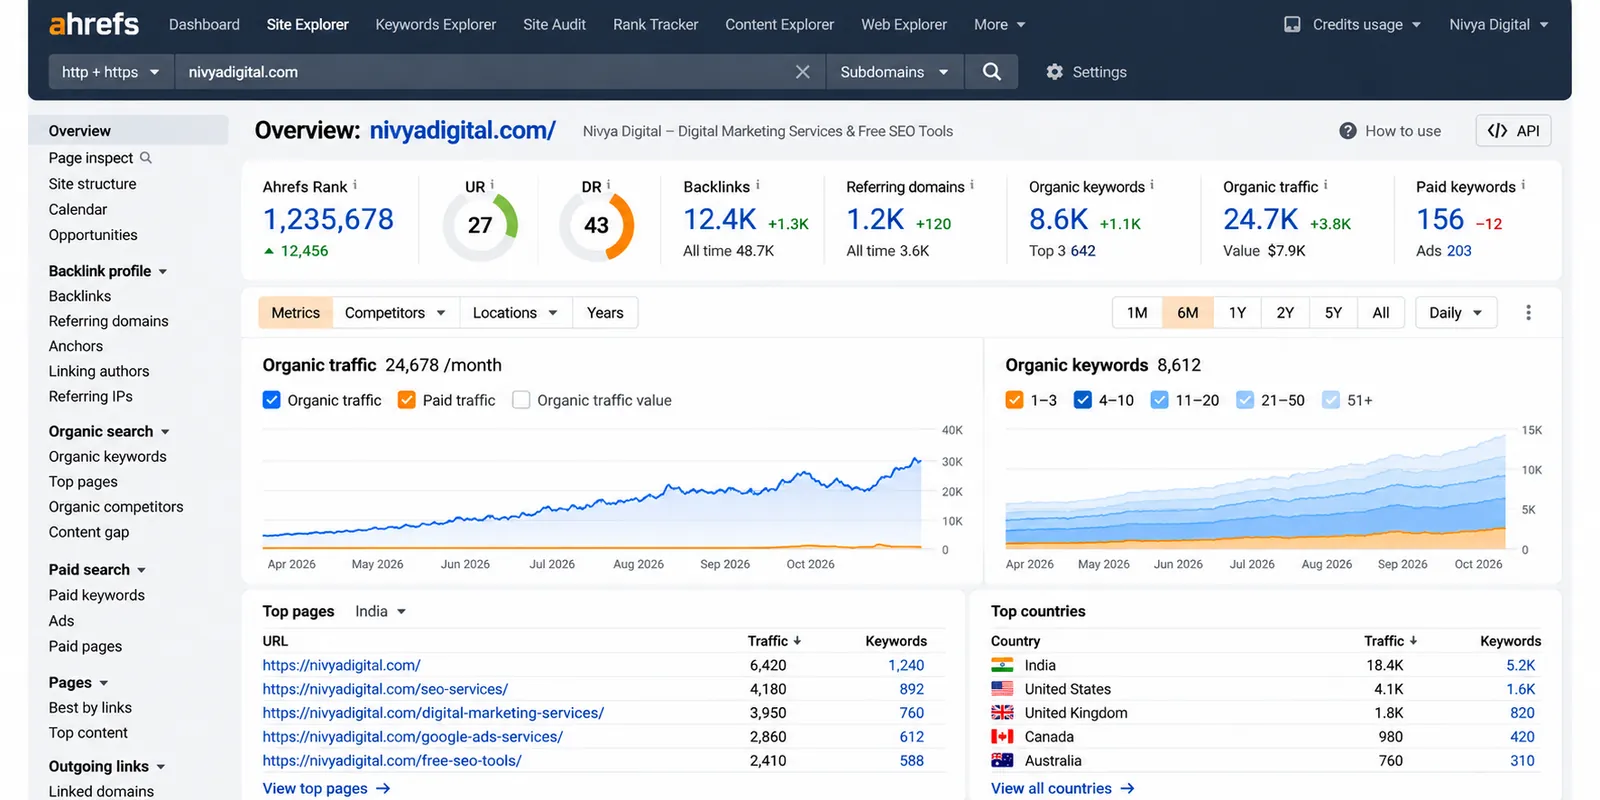Open the India country dropdown for Top pages
Screen dimensions: 1600x800
(x=381, y=611)
